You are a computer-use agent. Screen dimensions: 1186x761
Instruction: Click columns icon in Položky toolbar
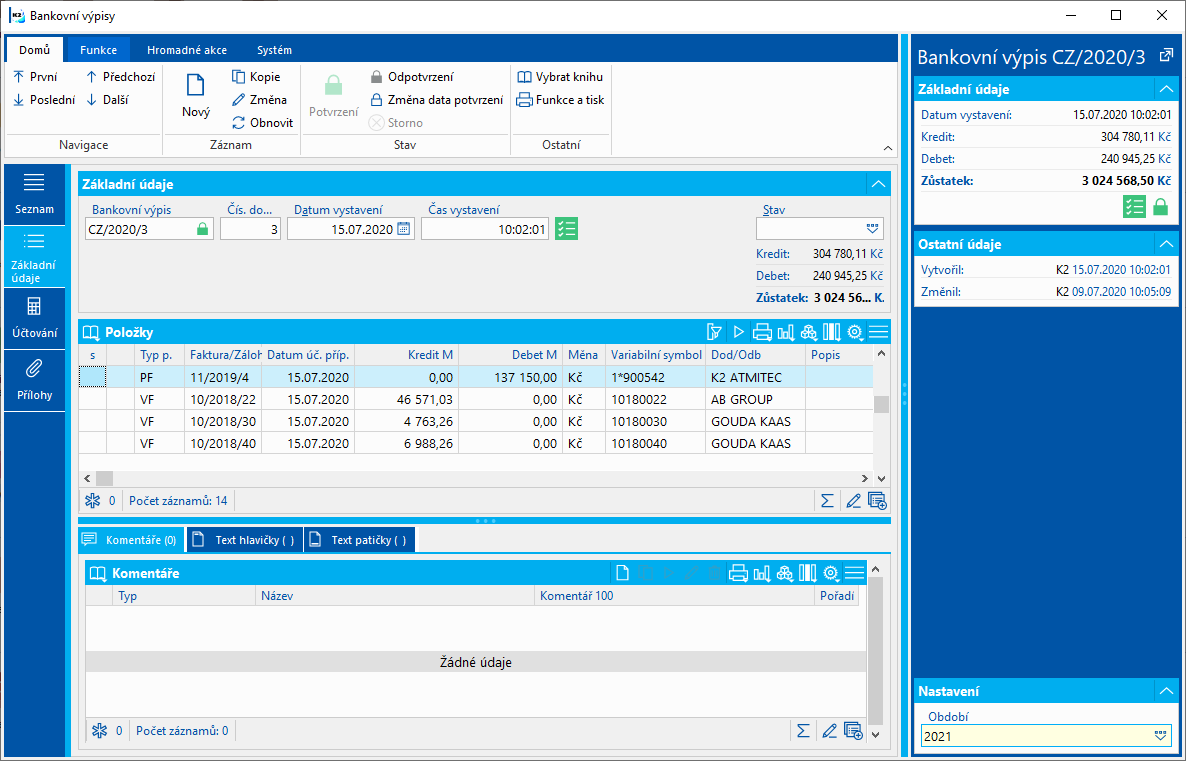(831, 332)
